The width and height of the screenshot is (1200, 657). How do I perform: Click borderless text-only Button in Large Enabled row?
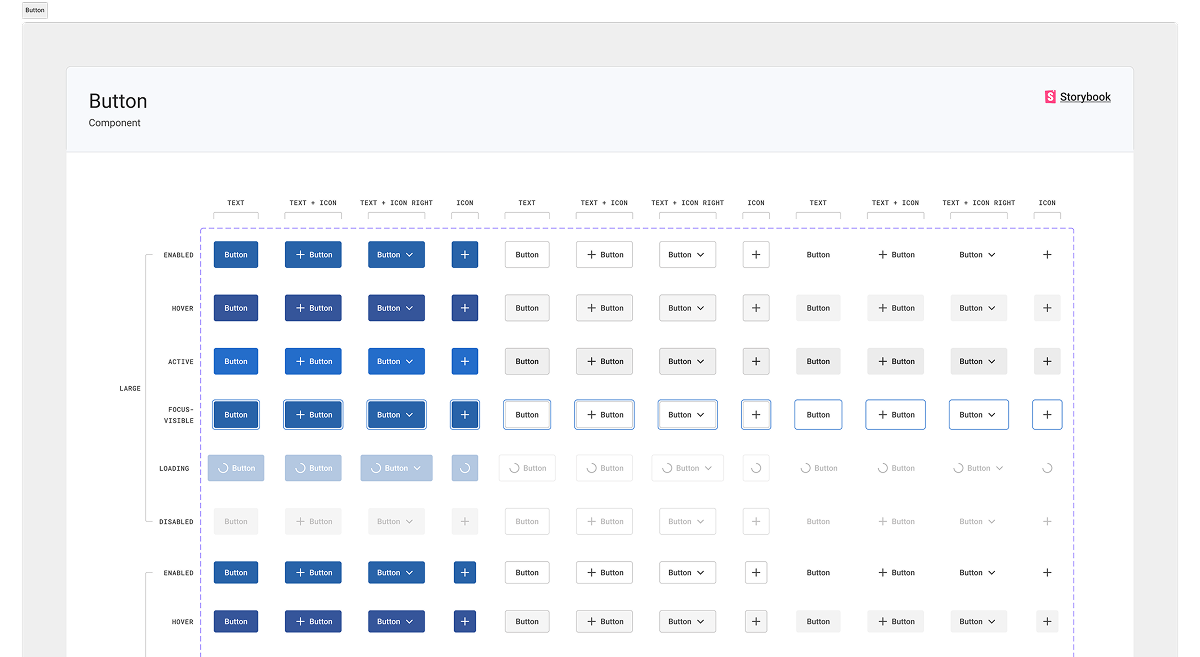click(818, 255)
